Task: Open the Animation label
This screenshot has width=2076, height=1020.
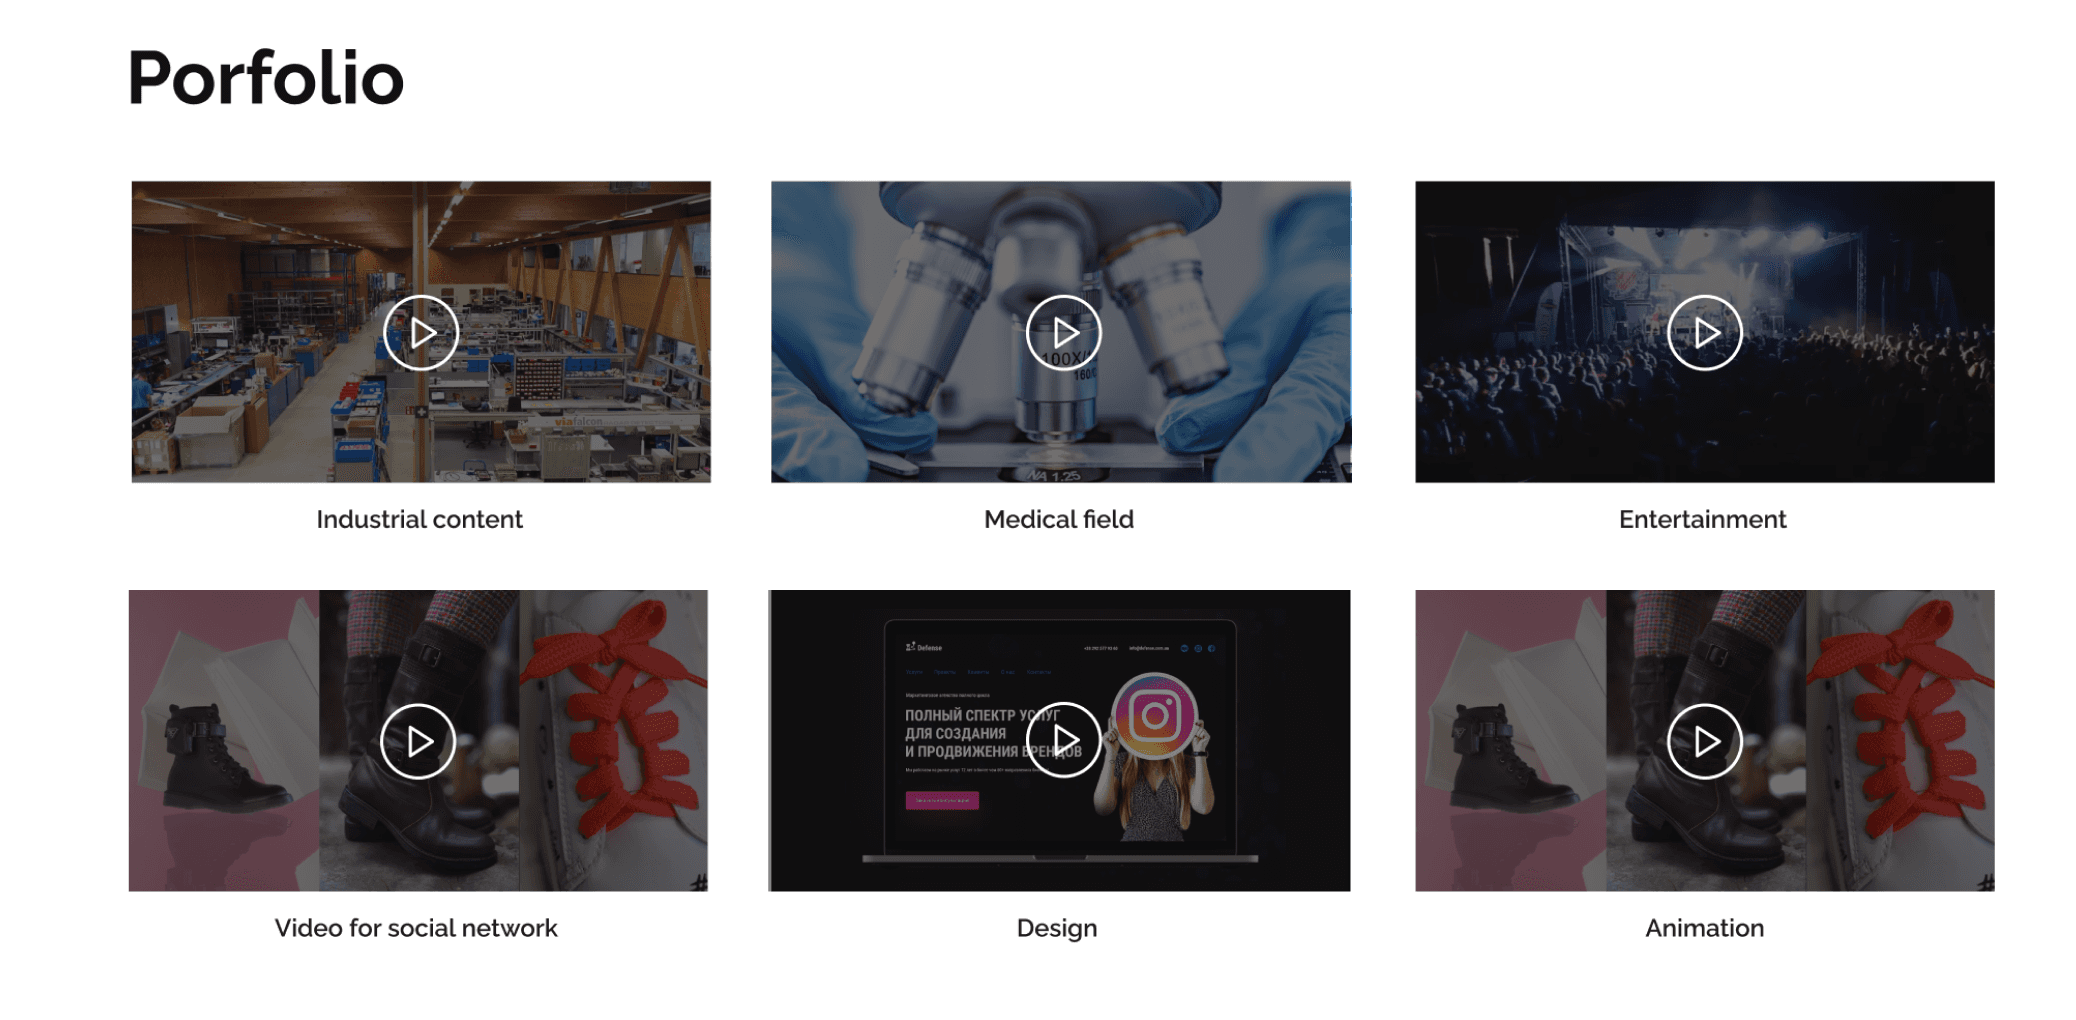Action: point(1705,928)
